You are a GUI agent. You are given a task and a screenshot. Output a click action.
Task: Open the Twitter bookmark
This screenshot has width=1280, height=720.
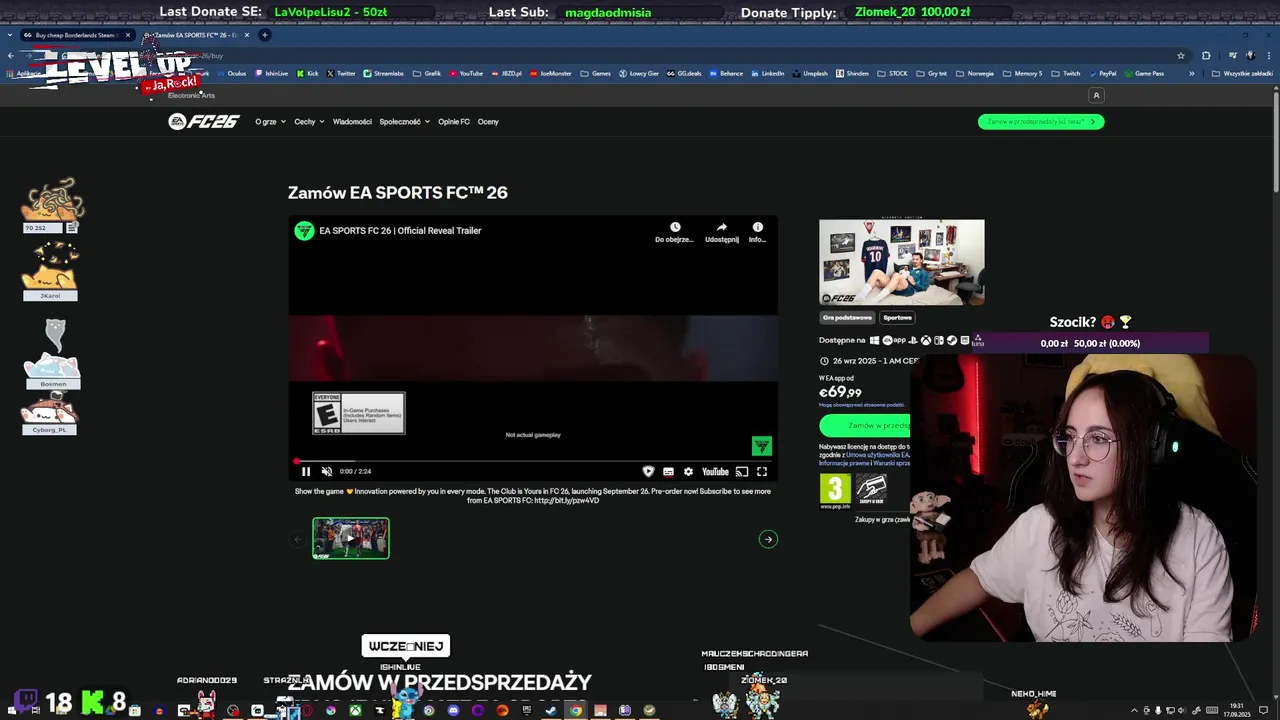[x=341, y=73]
